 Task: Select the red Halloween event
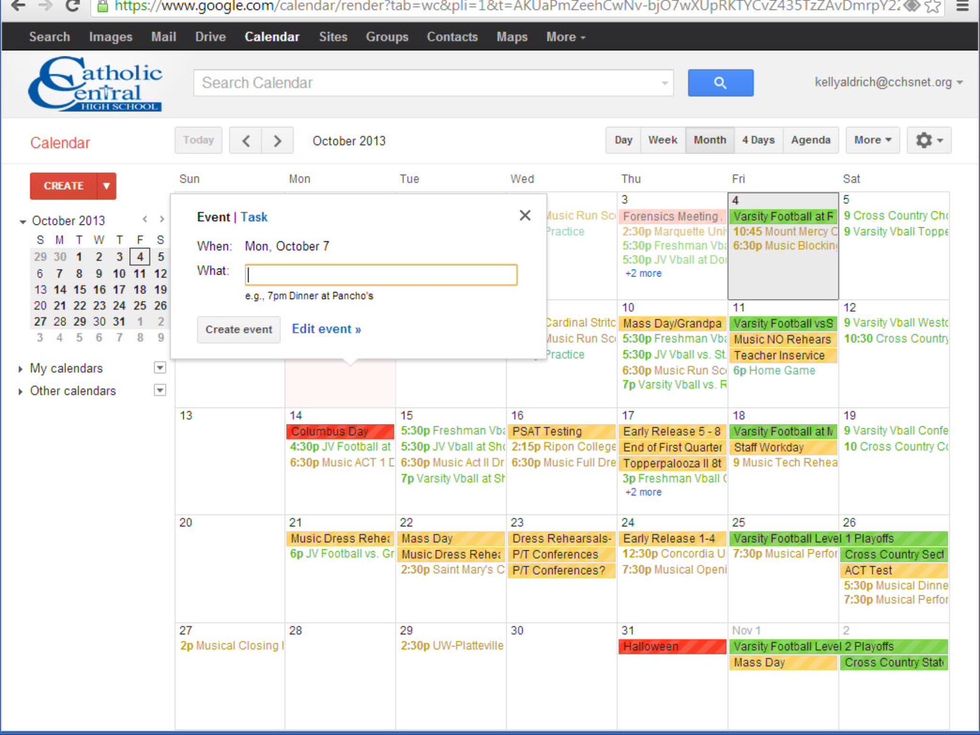point(672,647)
